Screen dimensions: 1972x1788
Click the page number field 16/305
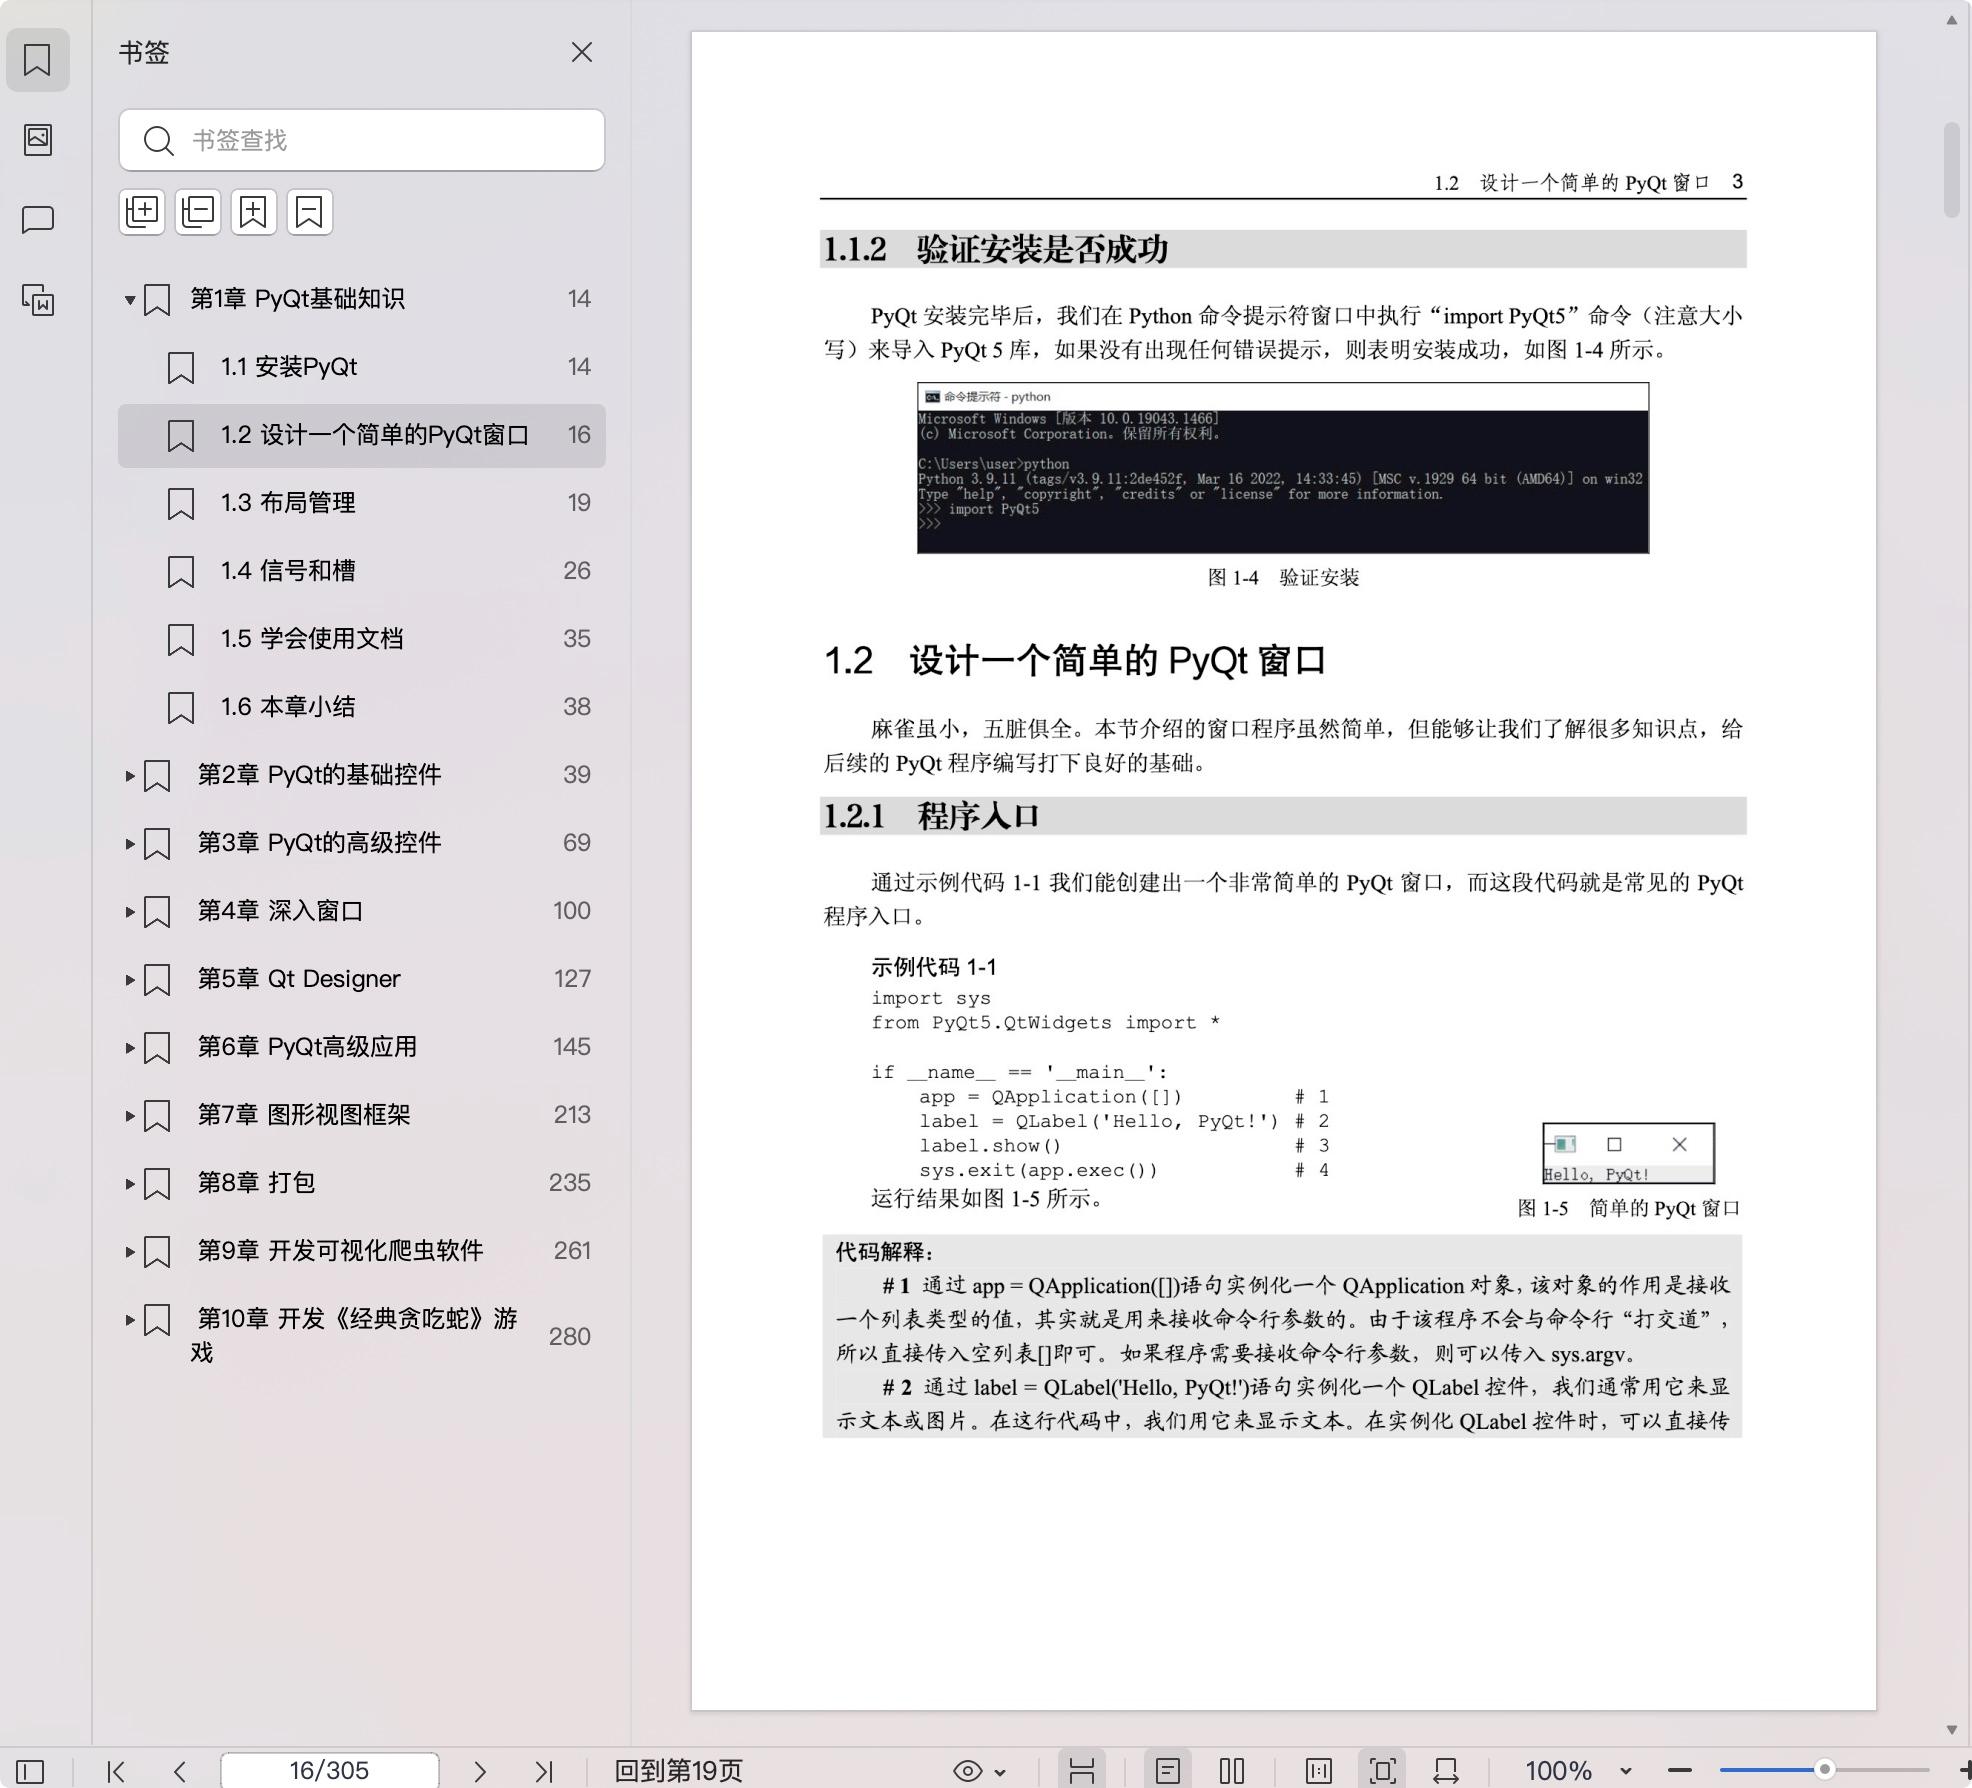pyautogui.click(x=329, y=1771)
